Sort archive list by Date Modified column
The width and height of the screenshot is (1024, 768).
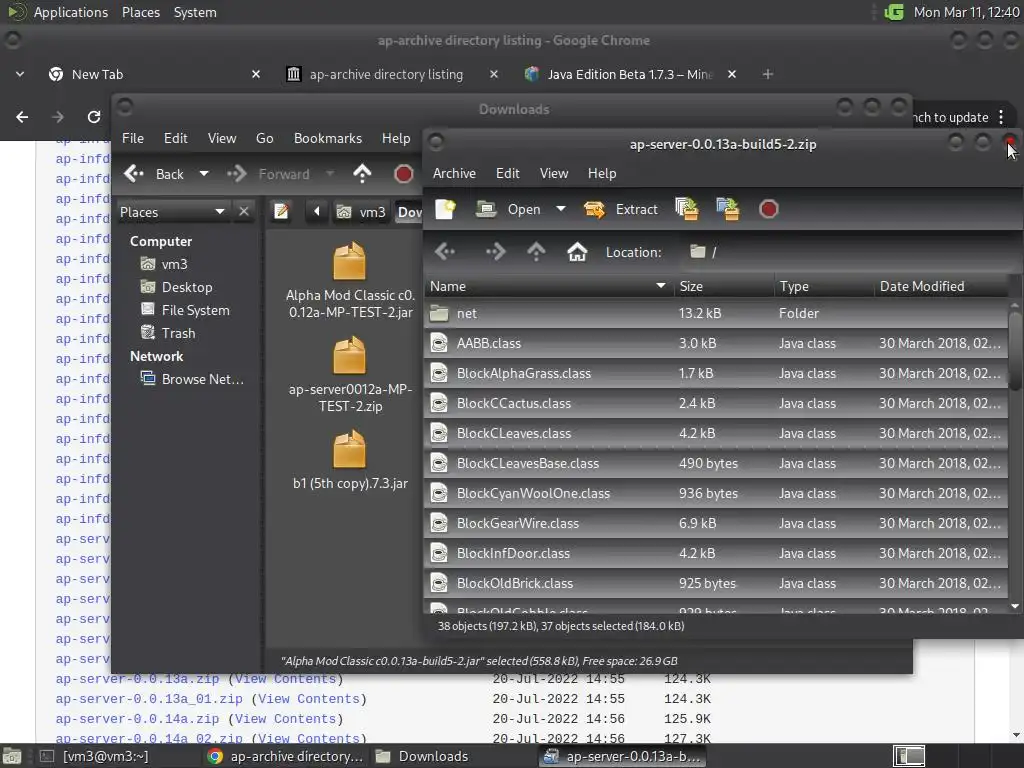click(942, 286)
